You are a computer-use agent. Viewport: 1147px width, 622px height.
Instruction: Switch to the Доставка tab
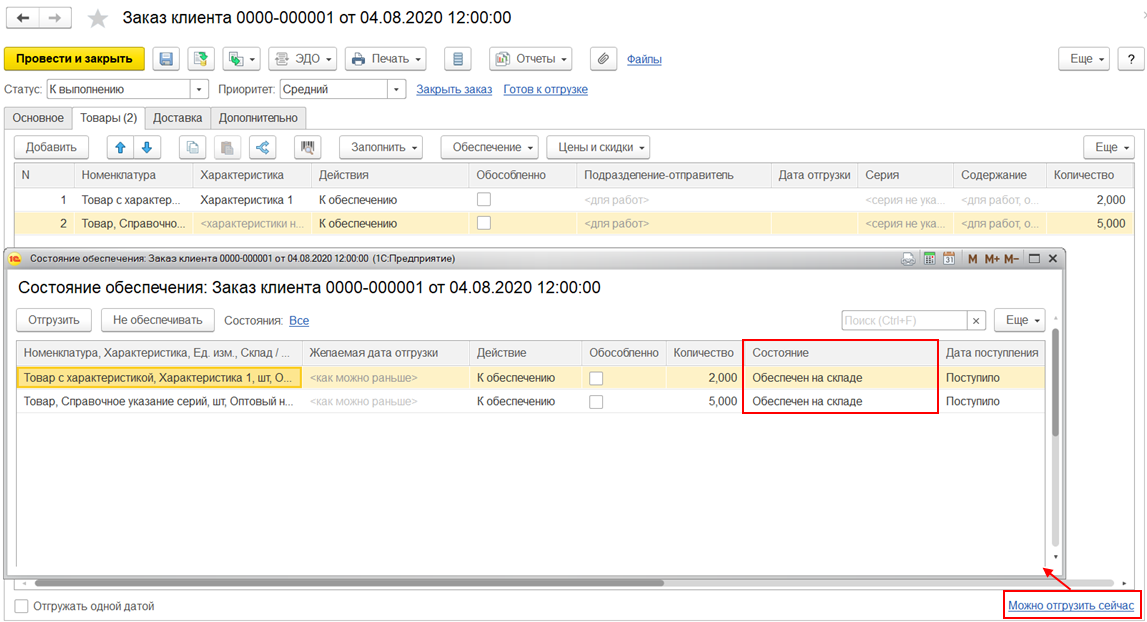178,118
